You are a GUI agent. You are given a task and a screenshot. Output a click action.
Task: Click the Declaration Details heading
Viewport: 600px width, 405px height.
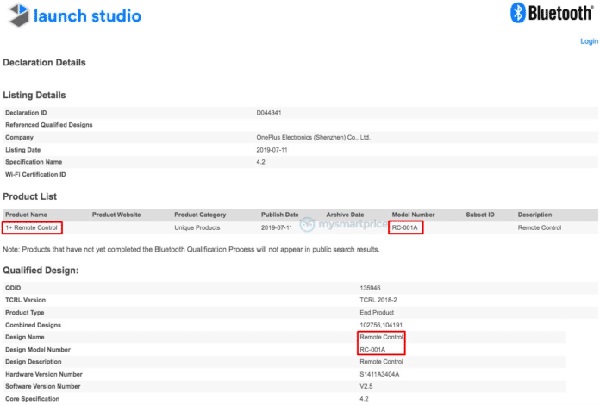pos(44,62)
